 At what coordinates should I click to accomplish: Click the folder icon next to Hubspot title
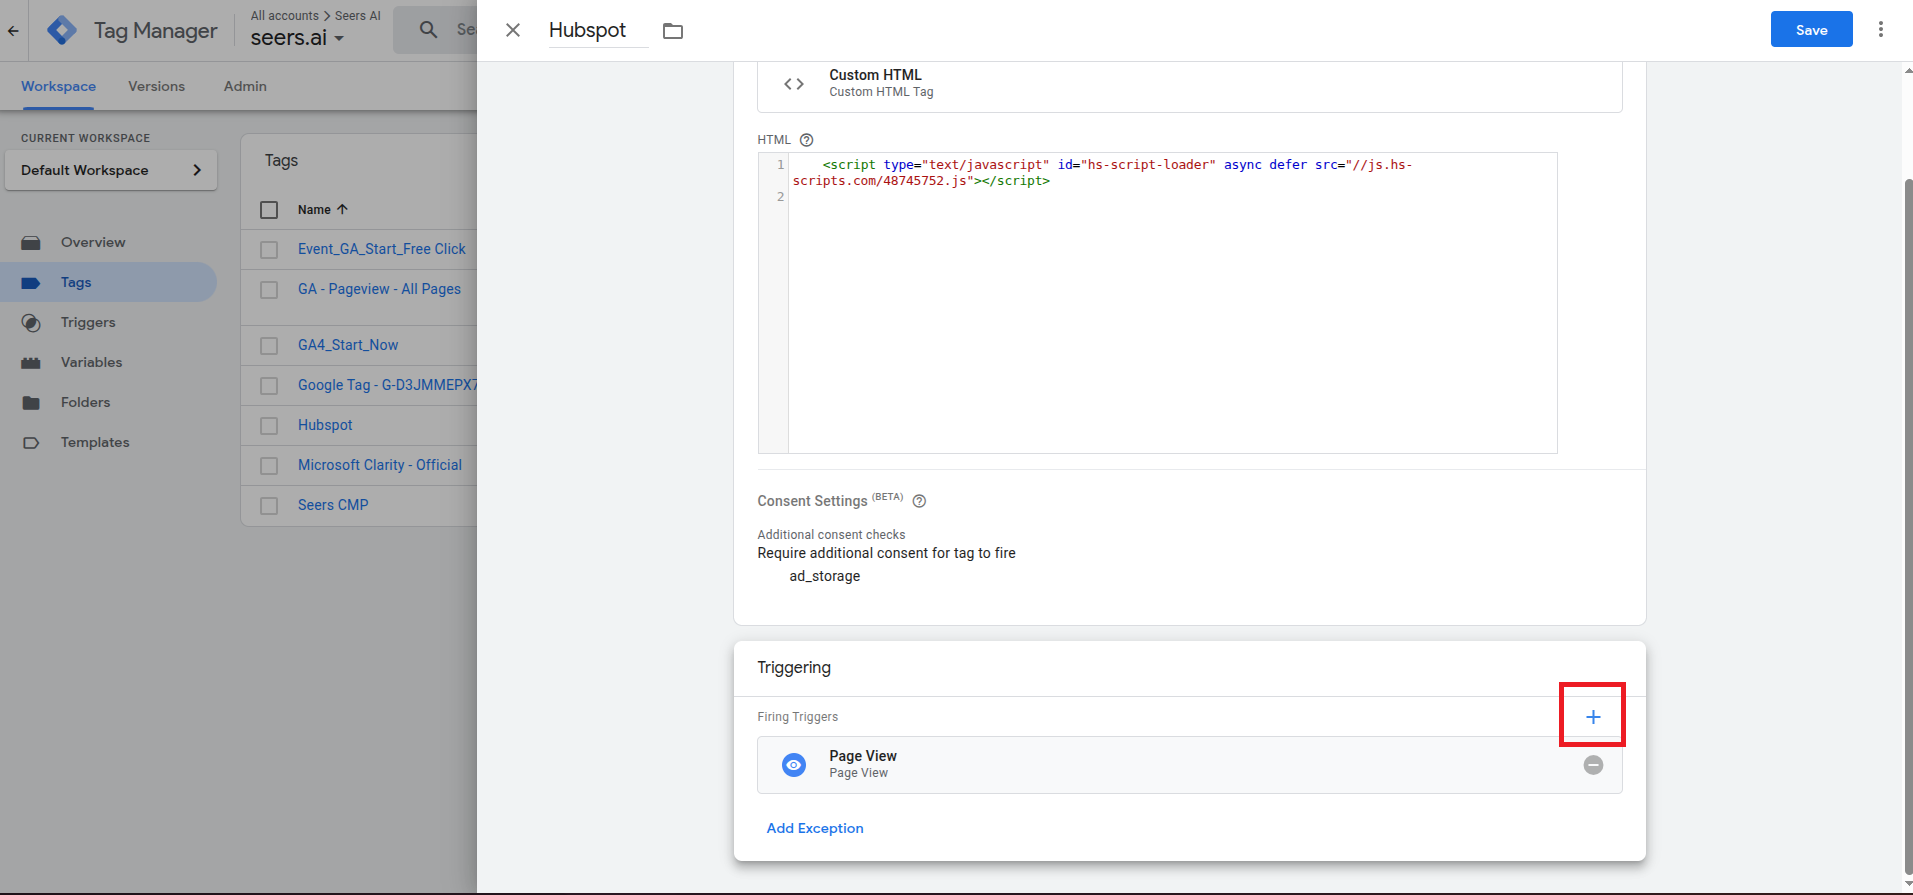(673, 31)
